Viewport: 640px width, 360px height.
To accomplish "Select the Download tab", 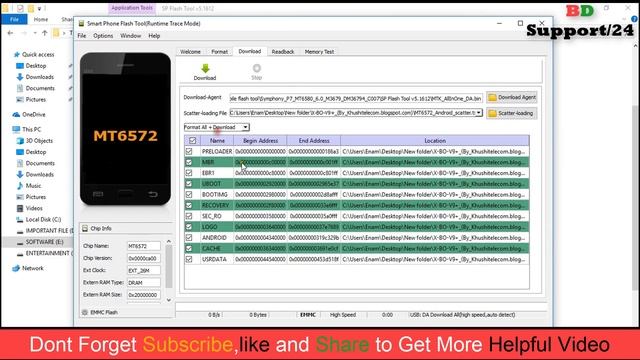I will tap(250, 51).
